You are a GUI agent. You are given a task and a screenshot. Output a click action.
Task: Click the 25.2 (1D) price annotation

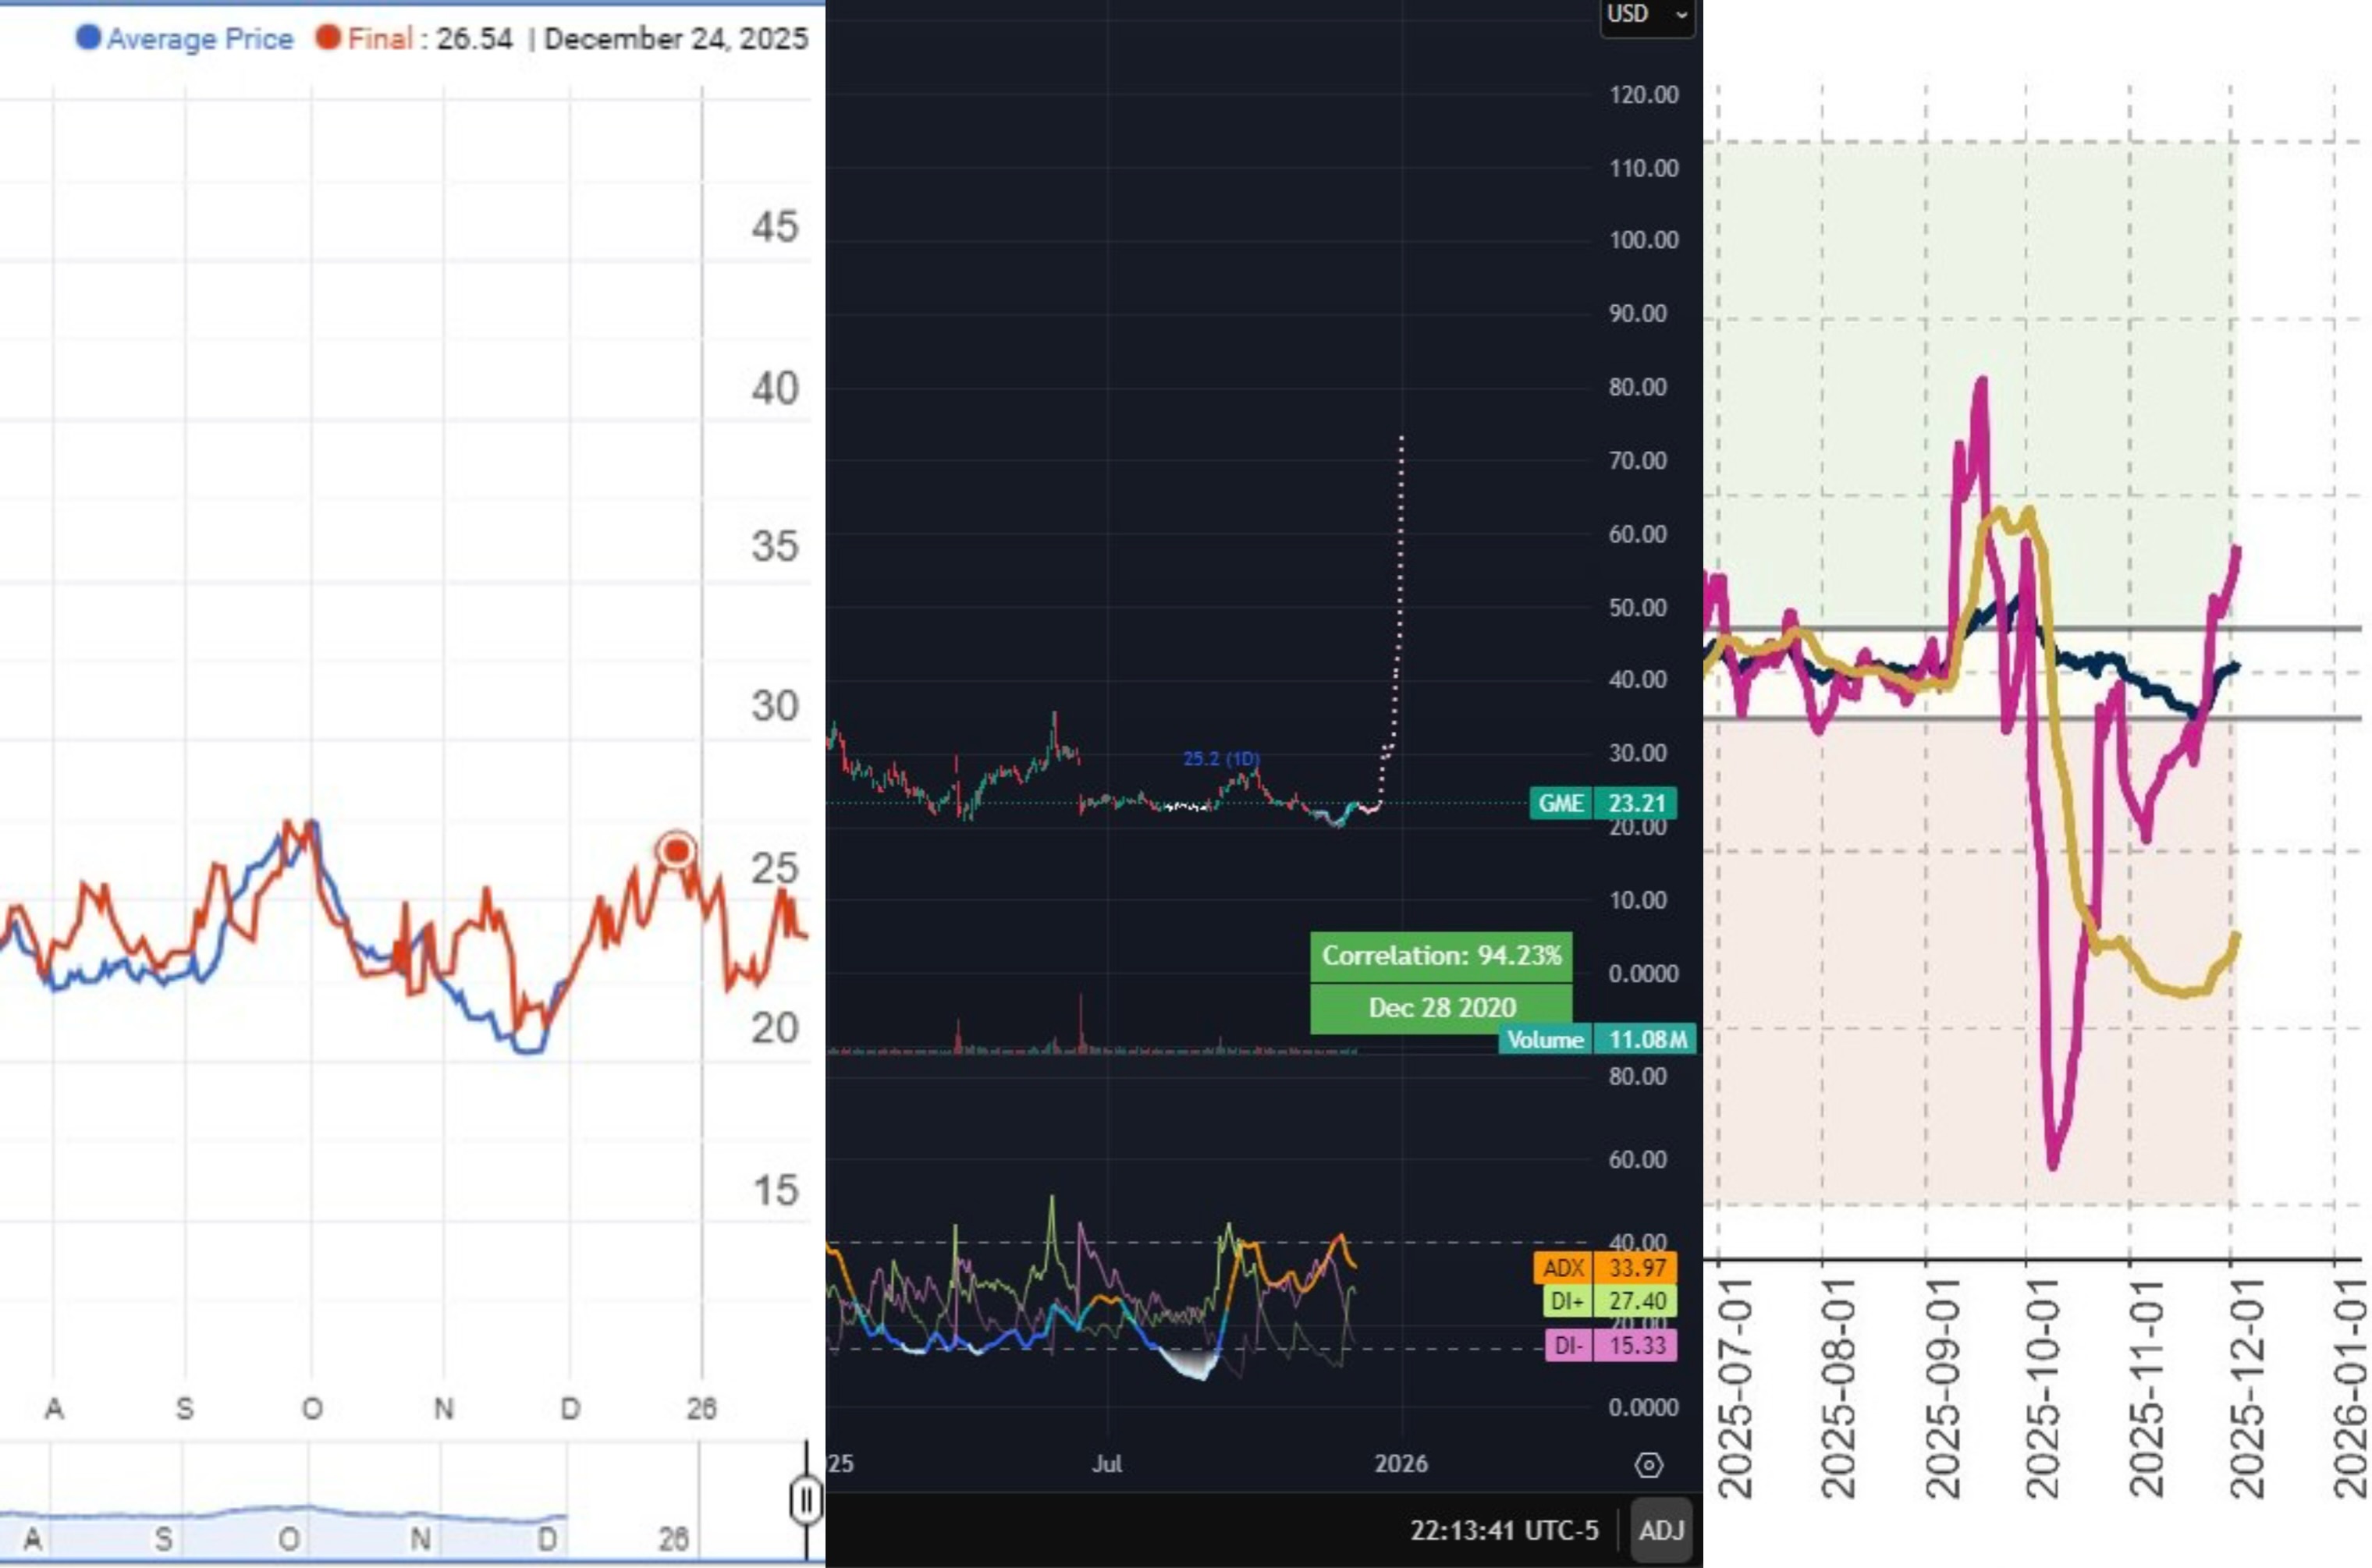coord(1221,758)
